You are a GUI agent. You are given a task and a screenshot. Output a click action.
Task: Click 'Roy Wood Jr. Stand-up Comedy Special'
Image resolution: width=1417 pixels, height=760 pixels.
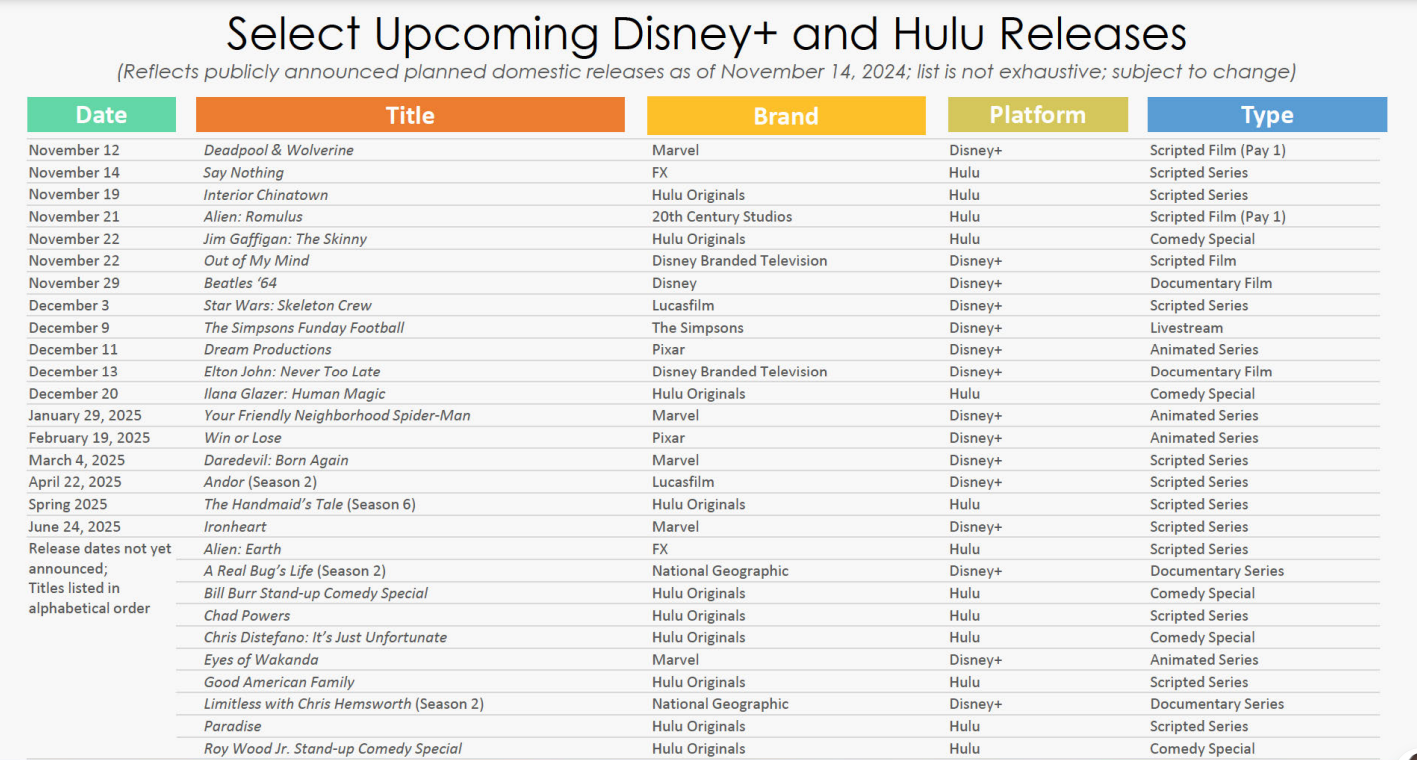333,748
